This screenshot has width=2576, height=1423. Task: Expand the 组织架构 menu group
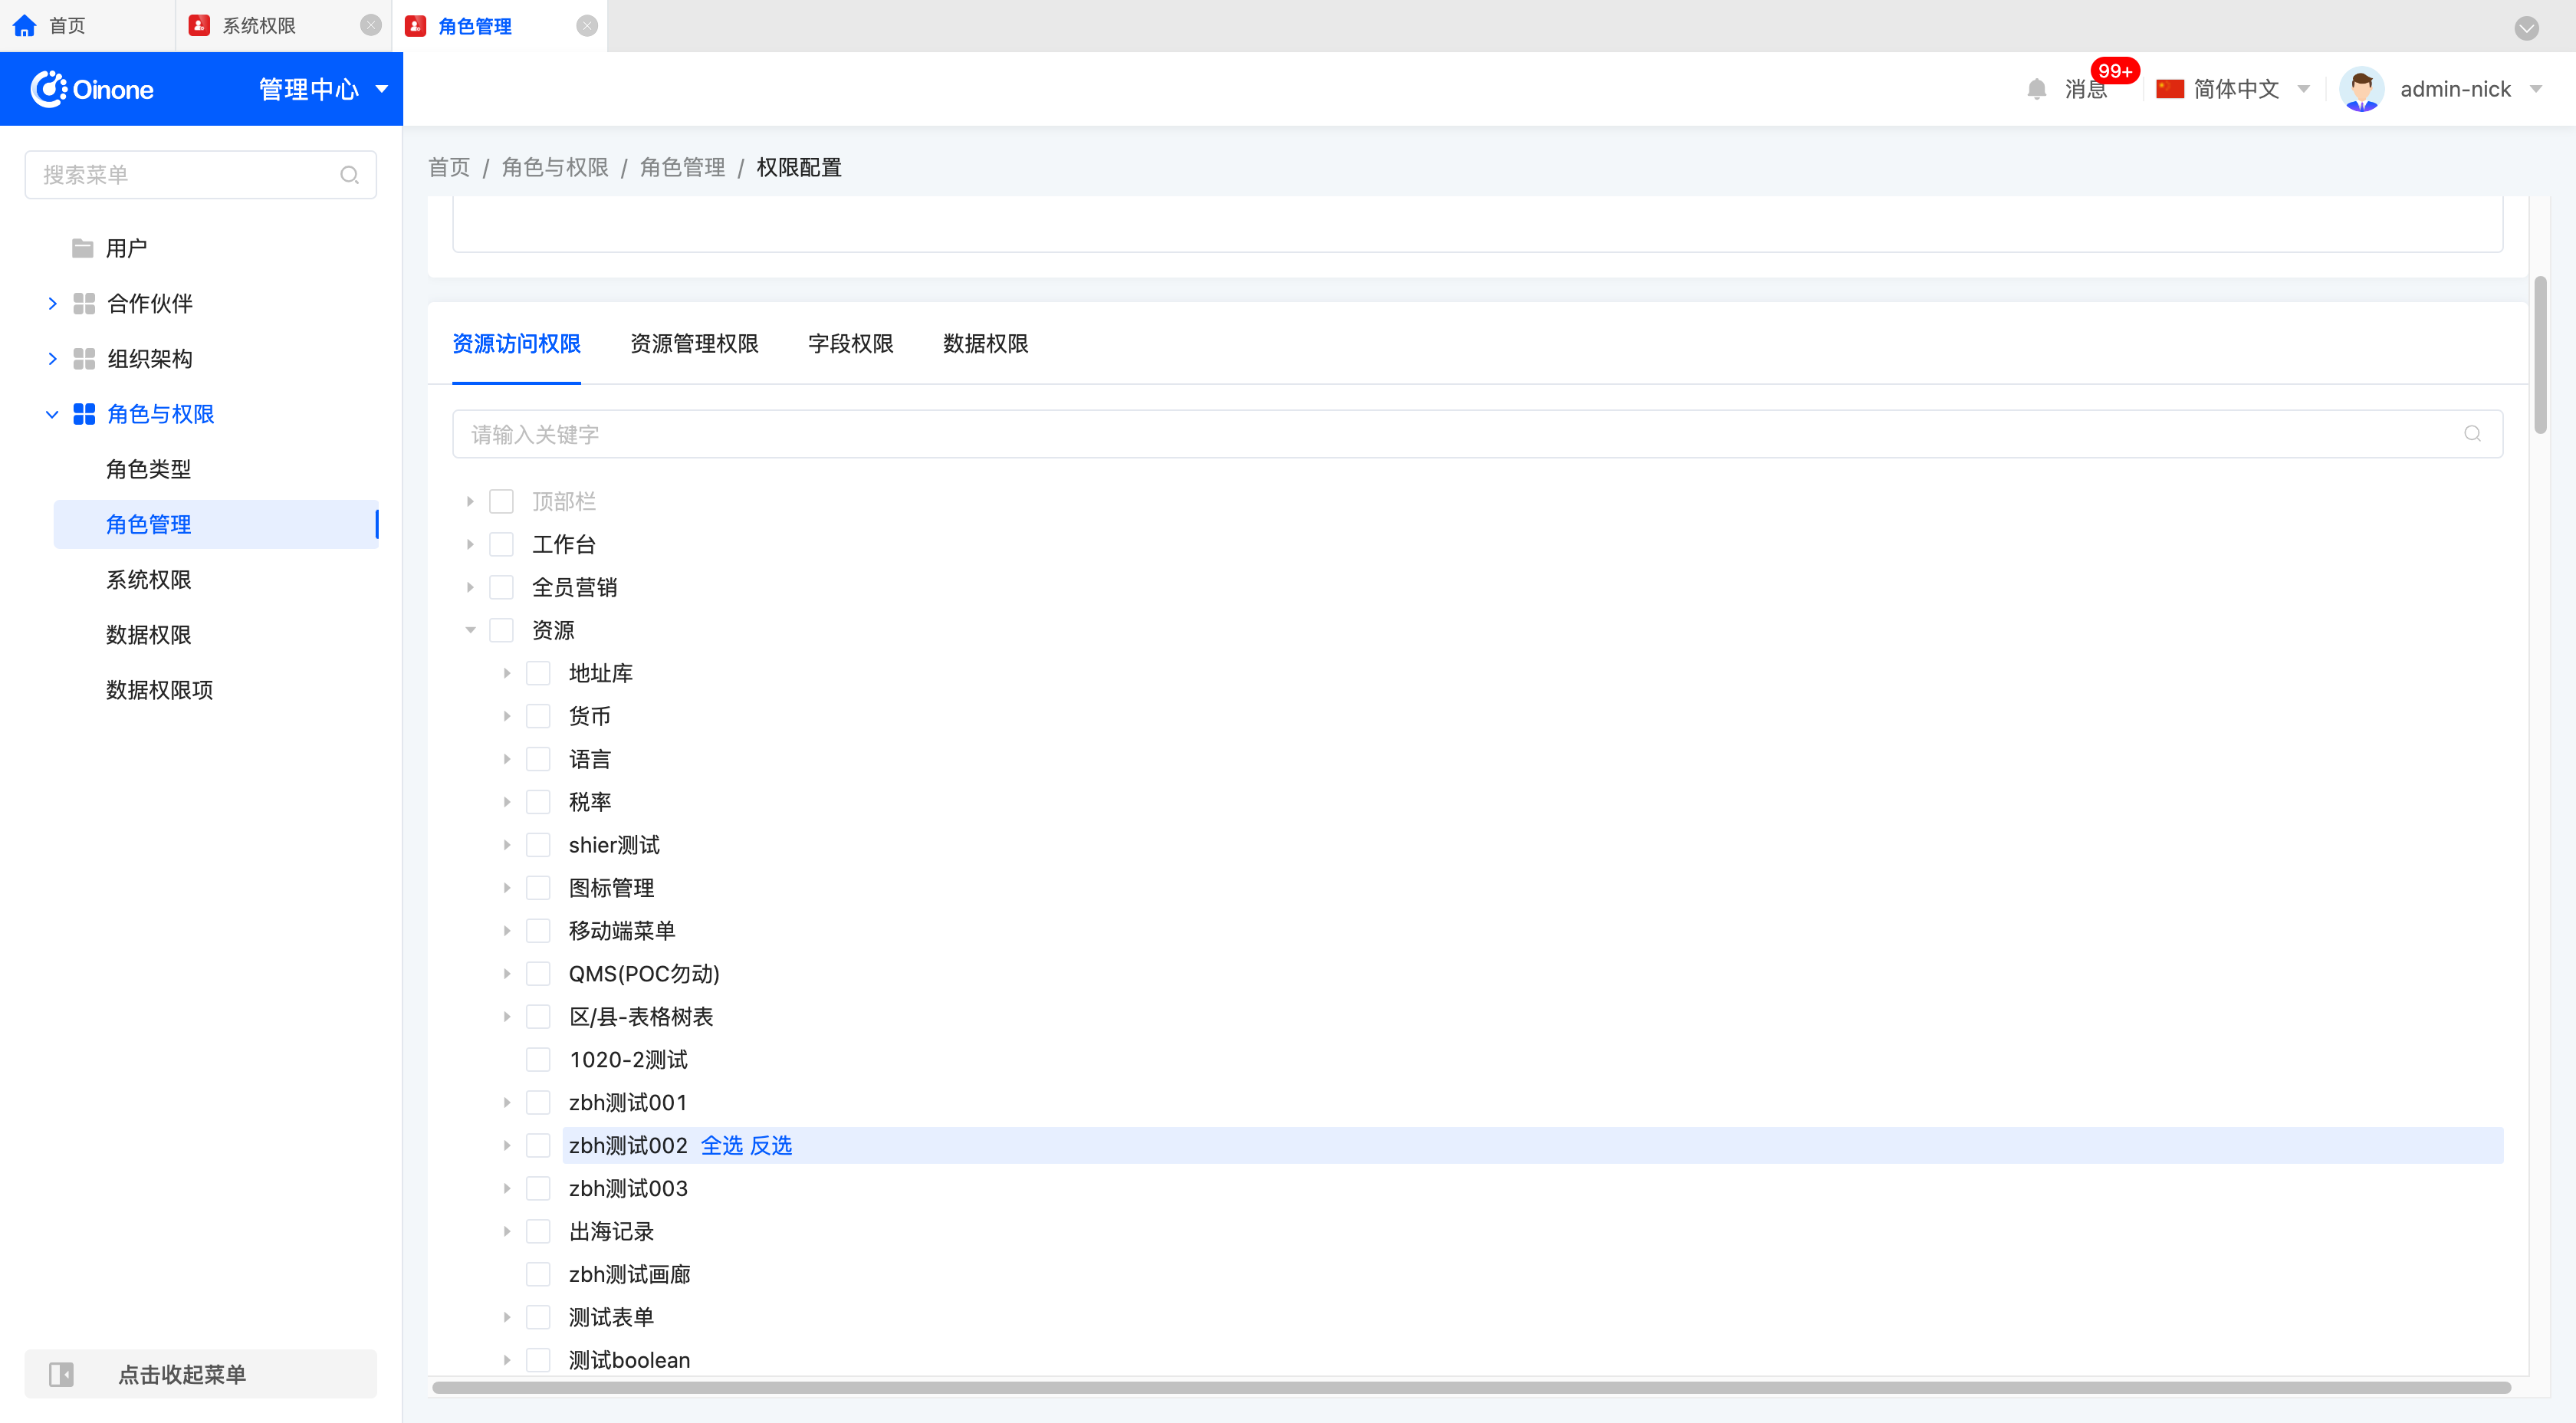click(x=52, y=359)
